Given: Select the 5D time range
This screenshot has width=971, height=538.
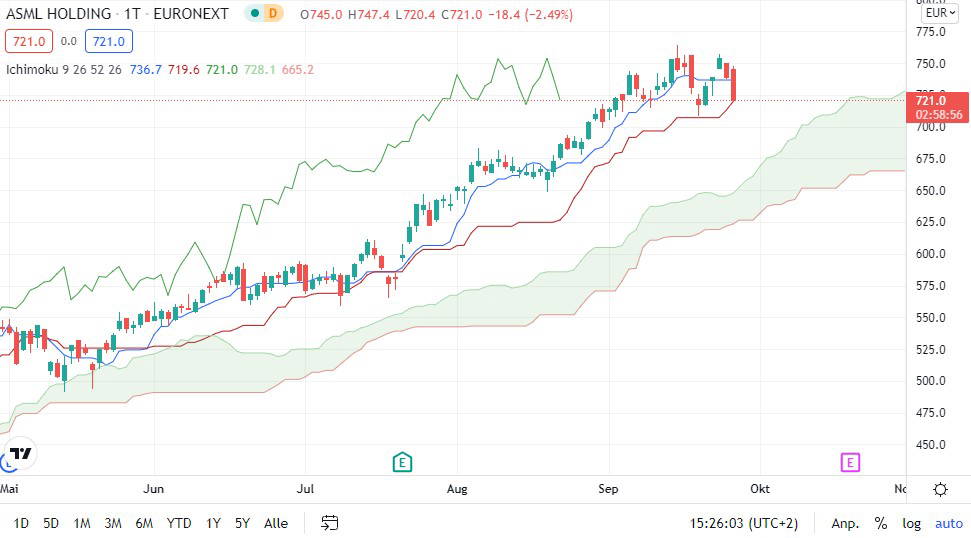Looking at the screenshot, I should pos(51,523).
